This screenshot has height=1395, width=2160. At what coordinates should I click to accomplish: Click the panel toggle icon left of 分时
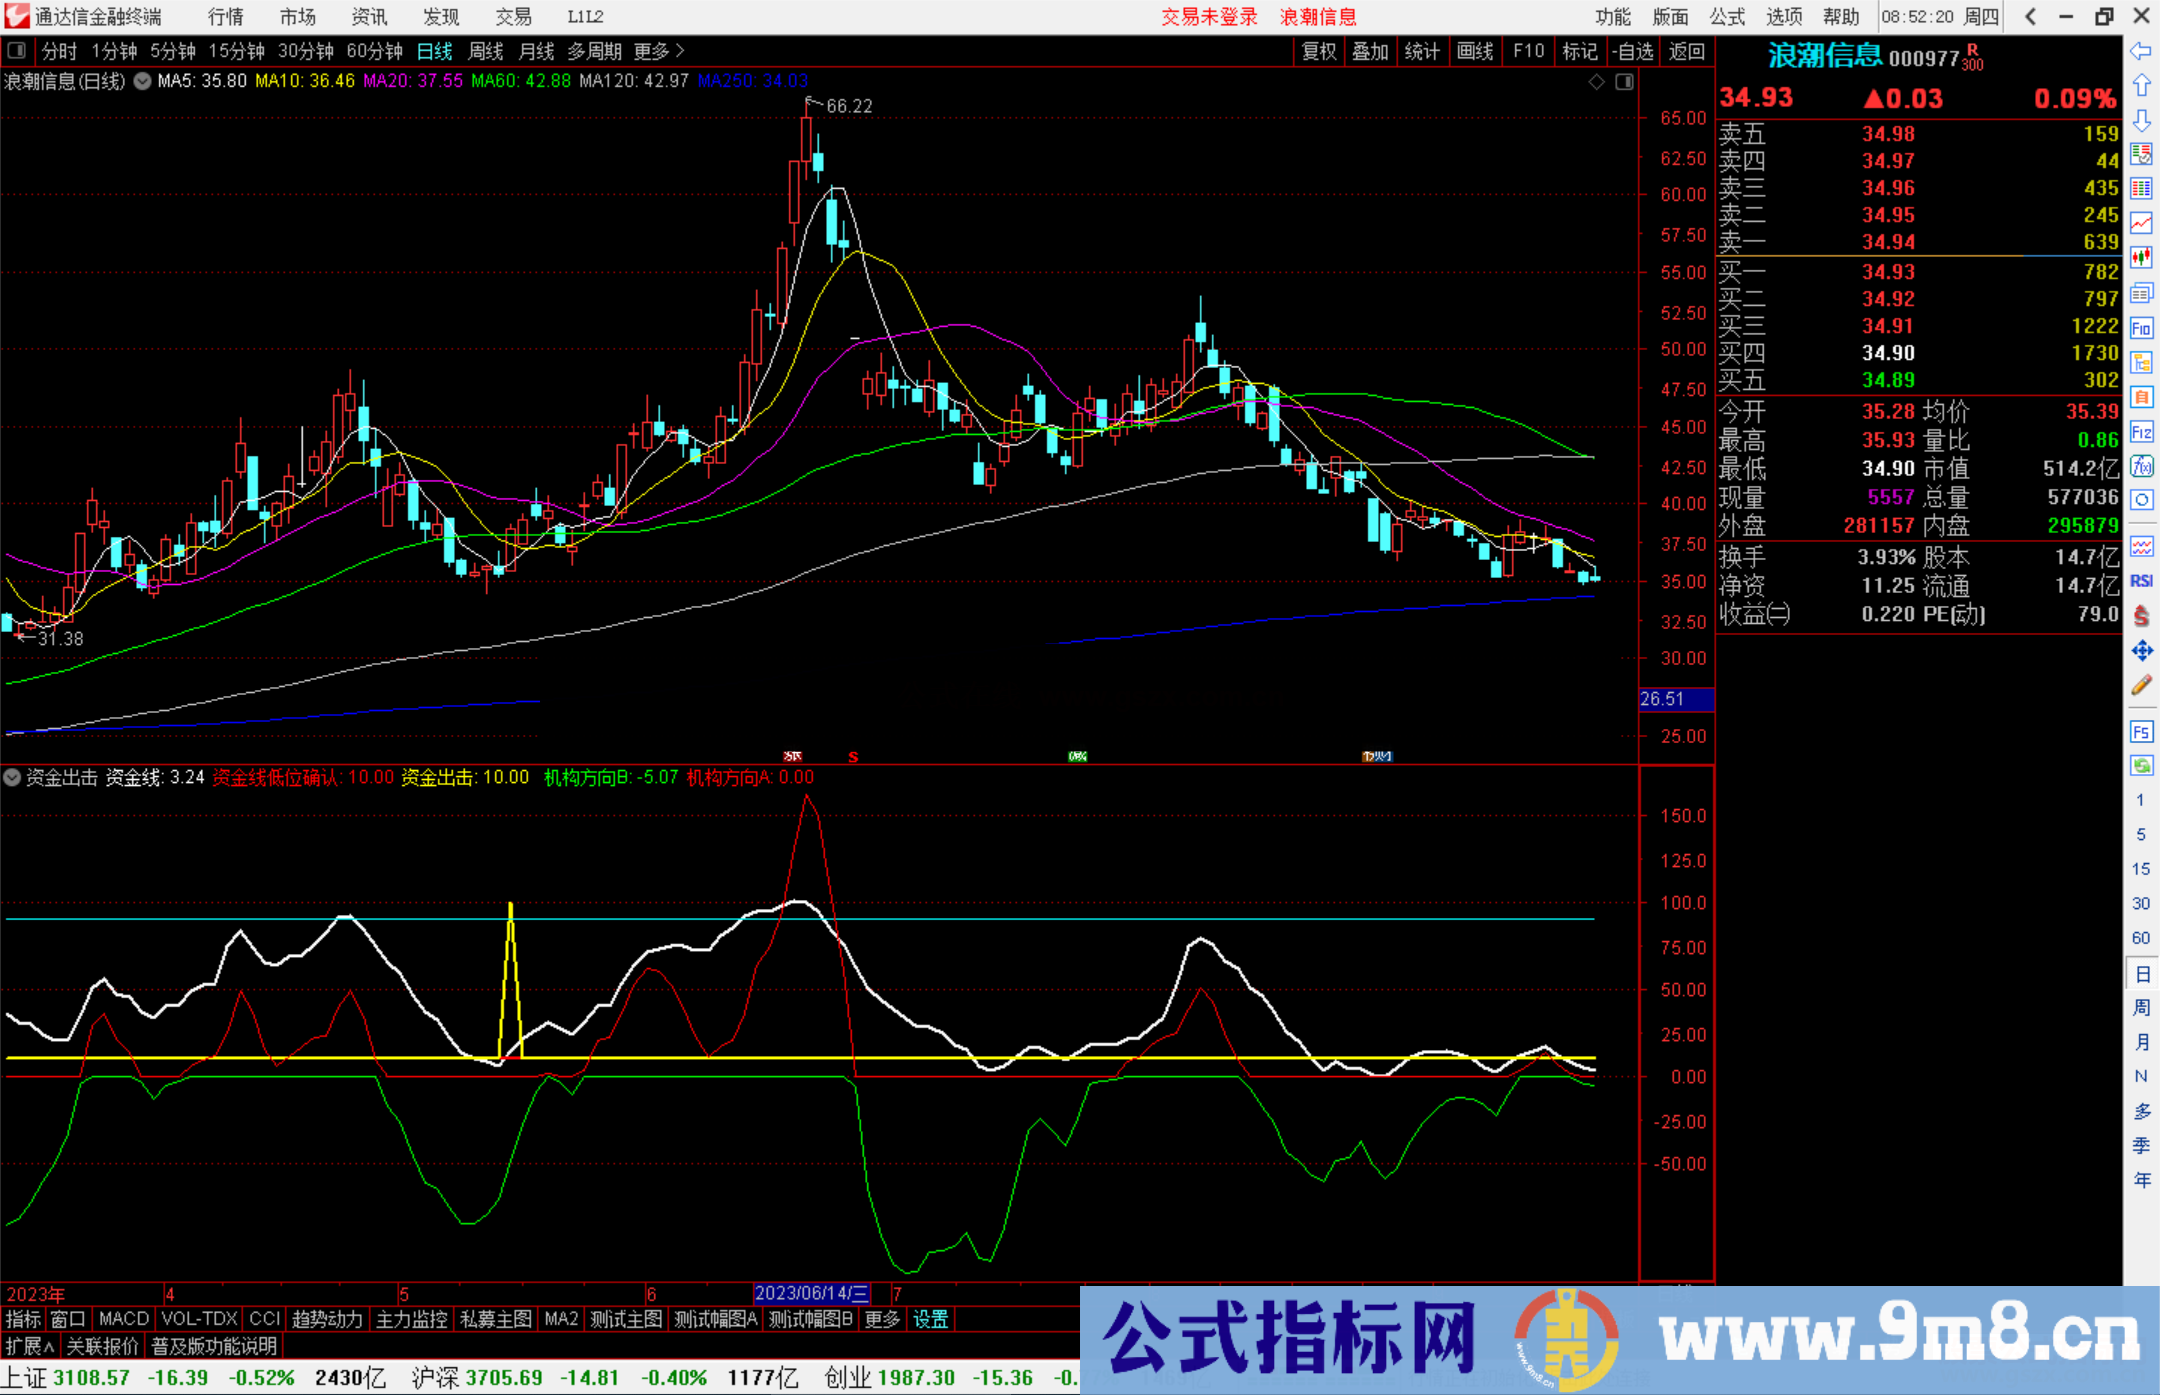[16, 50]
